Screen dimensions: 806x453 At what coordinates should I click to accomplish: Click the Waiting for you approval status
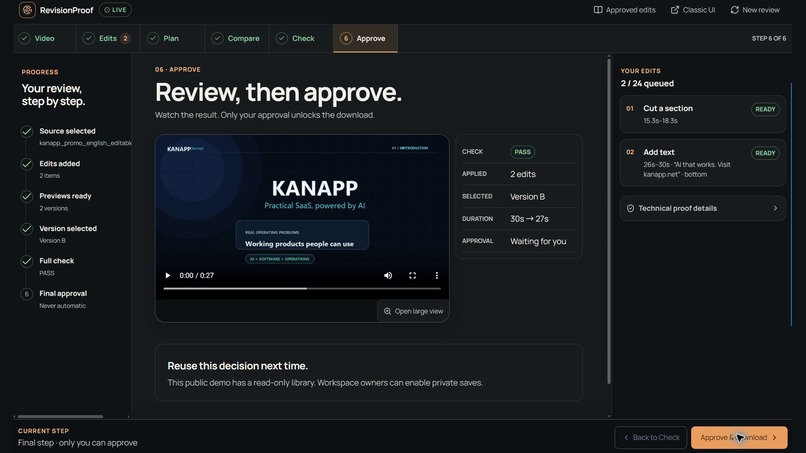coord(538,242)
